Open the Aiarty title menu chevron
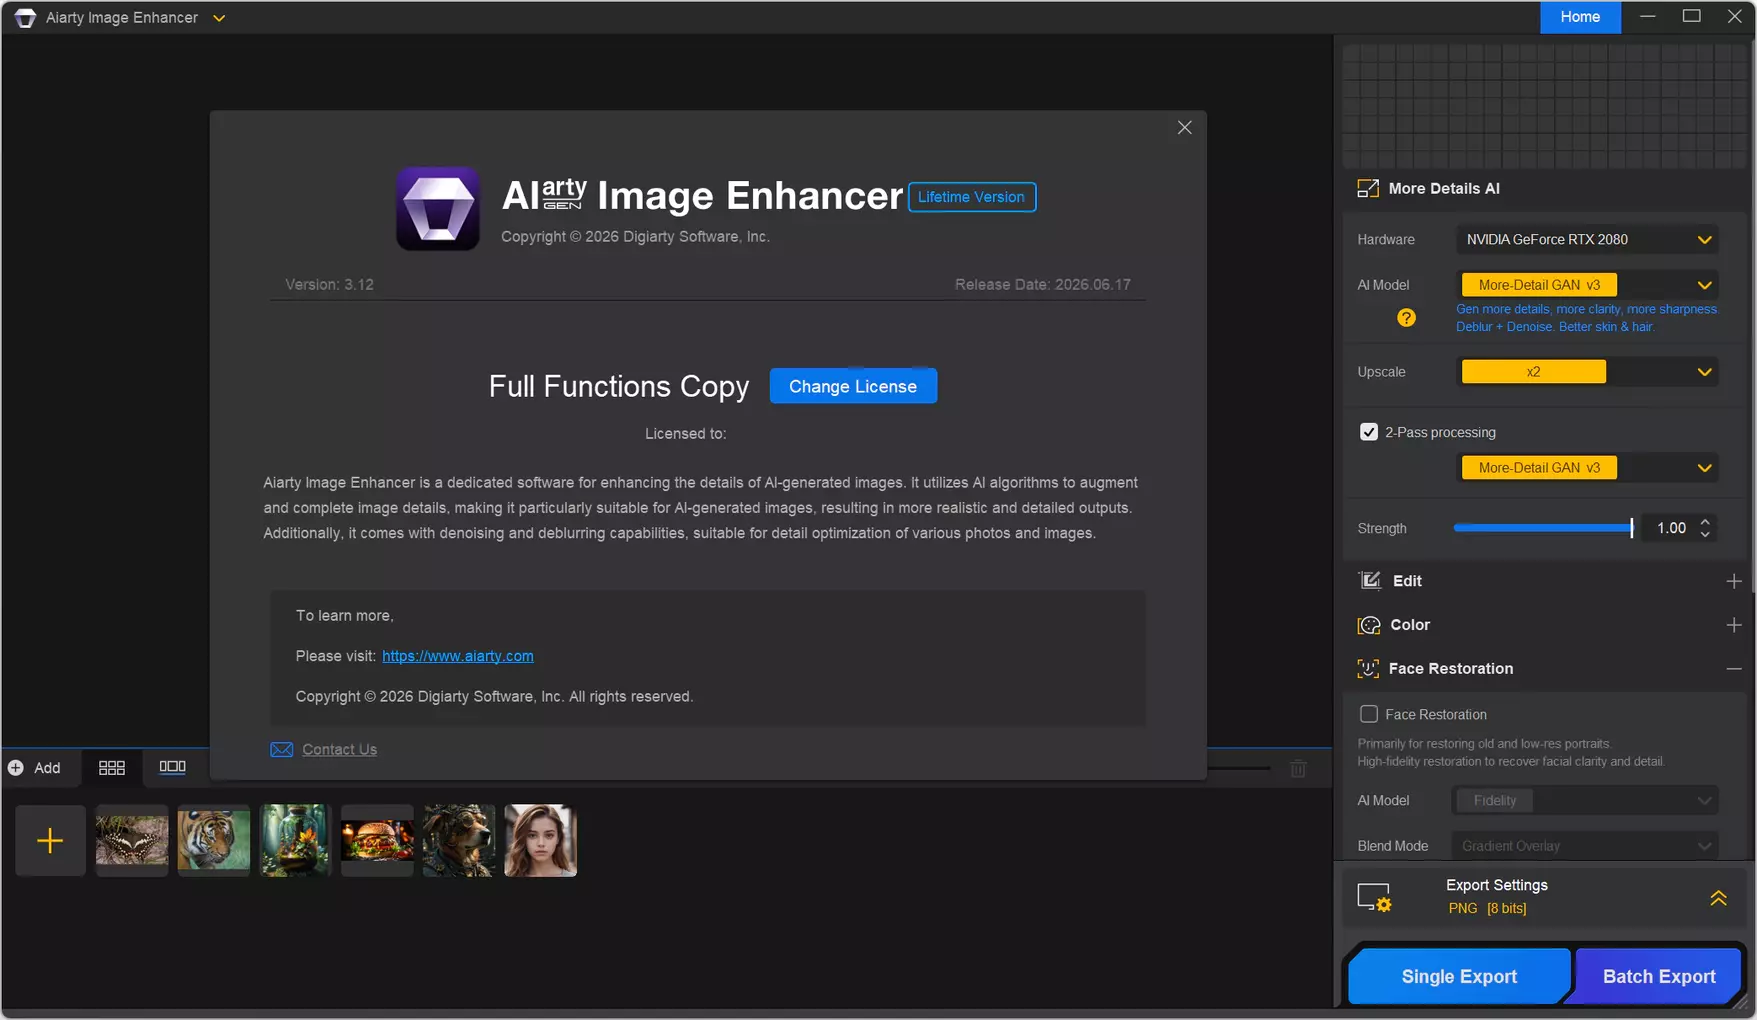1757x1020 pixels. click(219, 18)
